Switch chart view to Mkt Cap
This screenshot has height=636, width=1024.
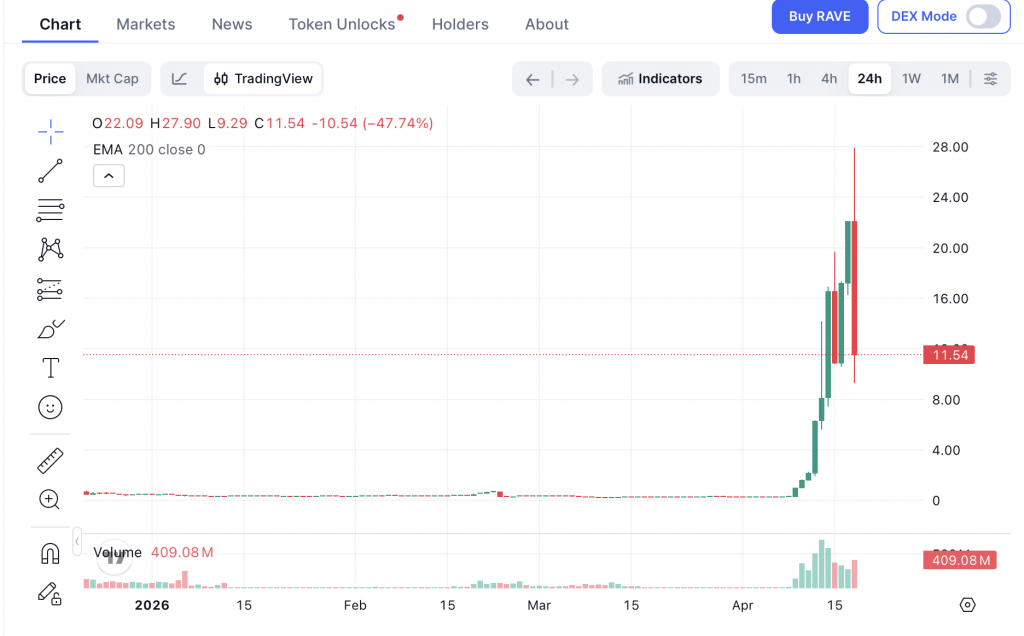[112, 79]
